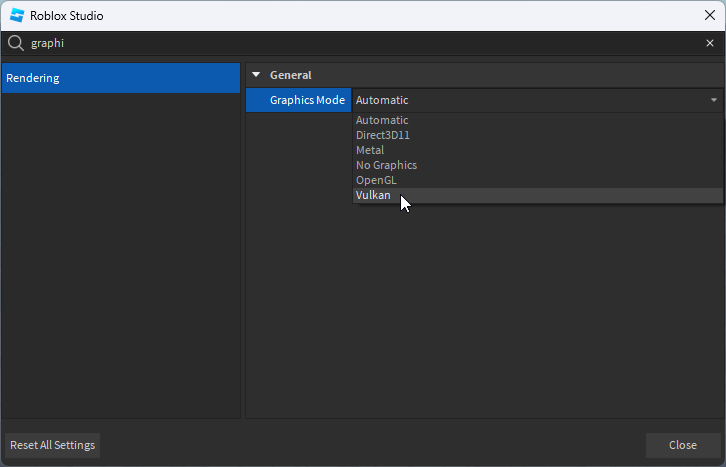Image resolution: width=726 pixels, height=467 pixels.
Task: Focus the search field containing graphi
Action: click(x=360, y=43)
